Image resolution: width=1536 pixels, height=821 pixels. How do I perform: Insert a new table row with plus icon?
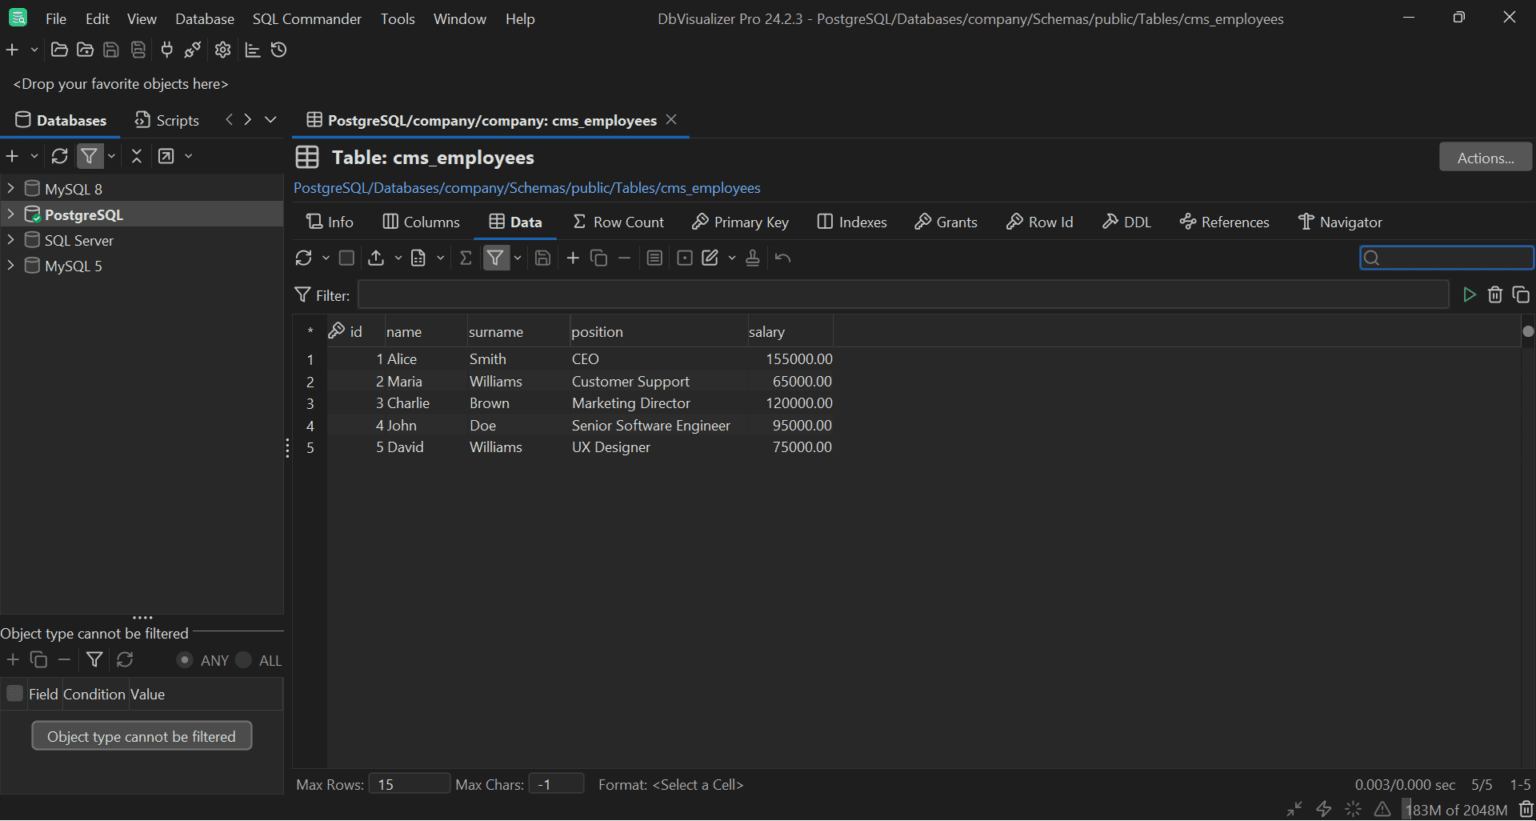click(572, 257)
